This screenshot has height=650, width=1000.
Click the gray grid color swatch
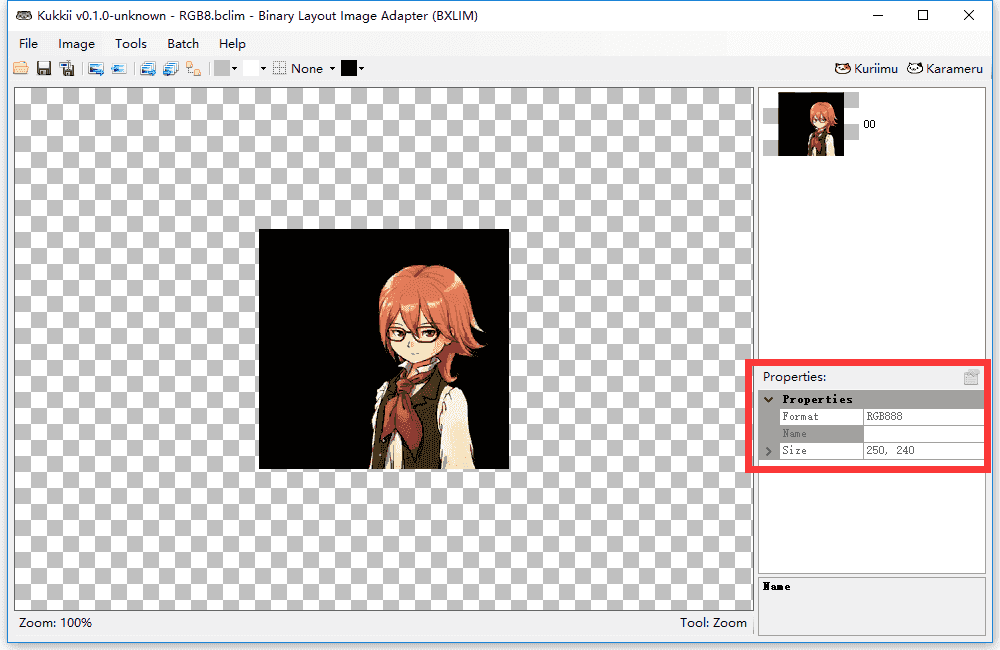click(x=221, y=68)
